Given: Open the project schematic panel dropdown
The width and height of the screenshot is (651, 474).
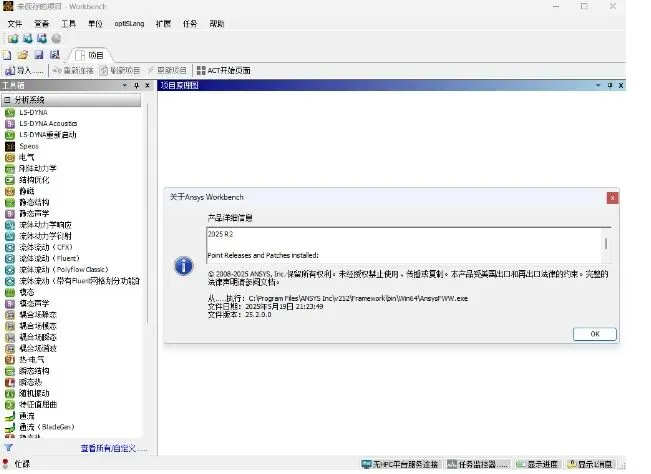Looking at the screenshot, I should 598,86.
